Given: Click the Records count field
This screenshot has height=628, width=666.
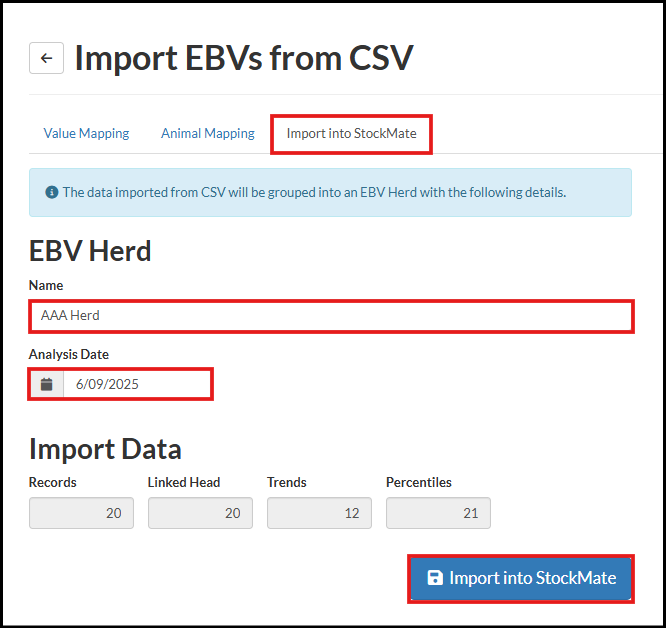Looking at the screenshot, I should 81,513.
